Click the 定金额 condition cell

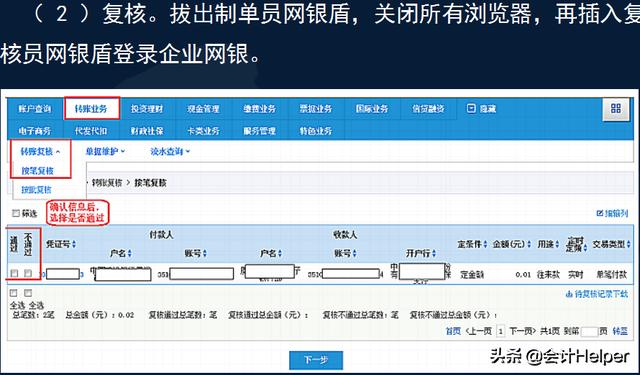click(472, 275)
